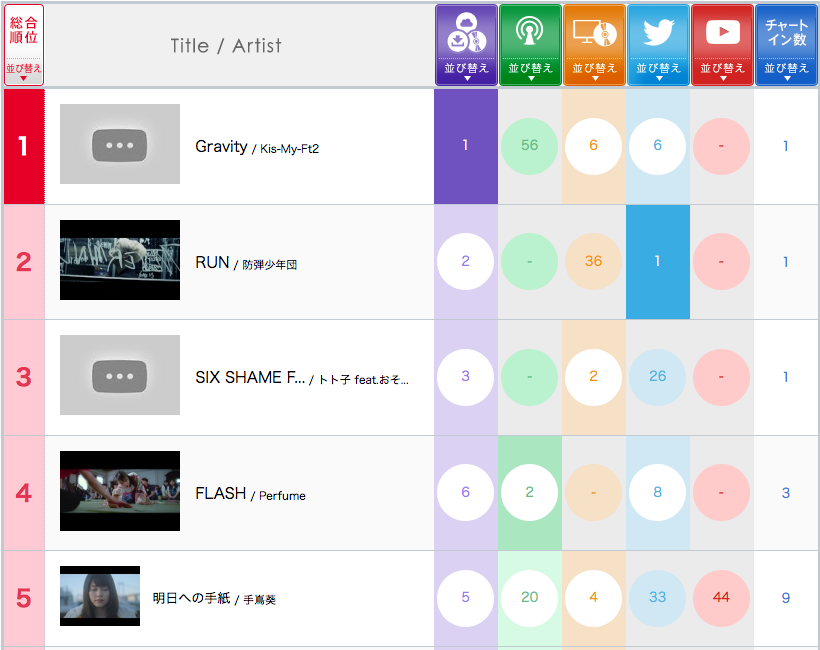Open the 明日への手紙 video thumbnail
Image resolution: width=820 pixels, height=650 pixels.
point(100,597)
